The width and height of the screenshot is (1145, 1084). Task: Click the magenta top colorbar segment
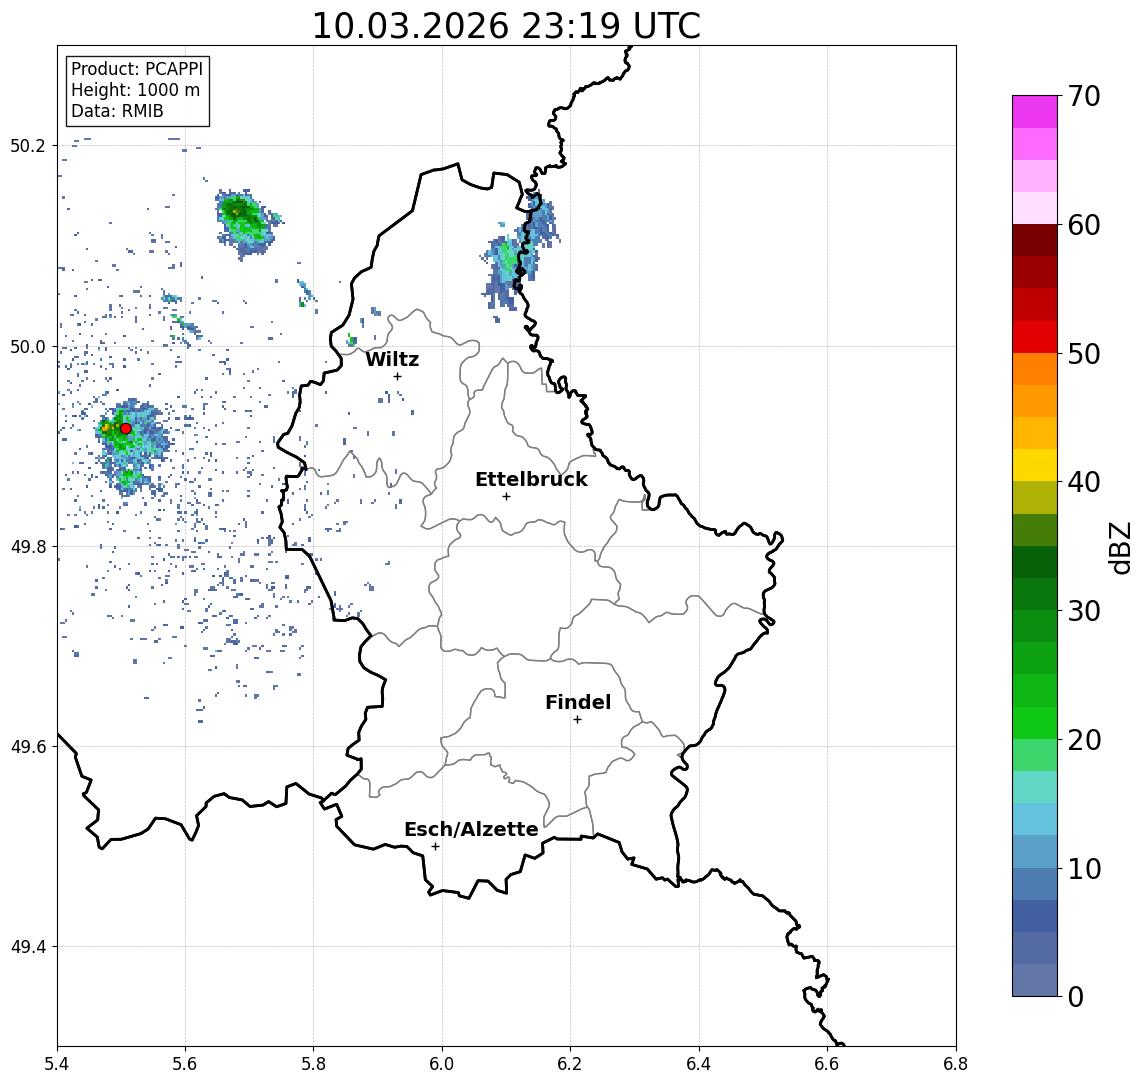pos(1035,112)
